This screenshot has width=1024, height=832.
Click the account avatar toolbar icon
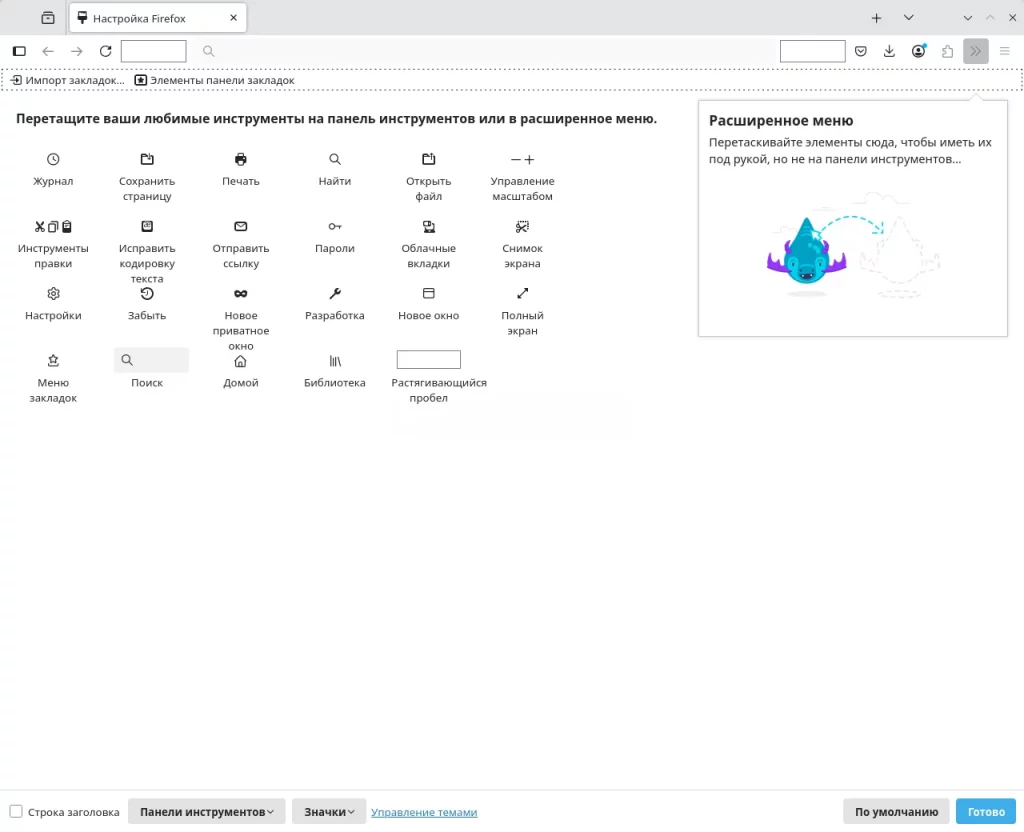[918, 51]
